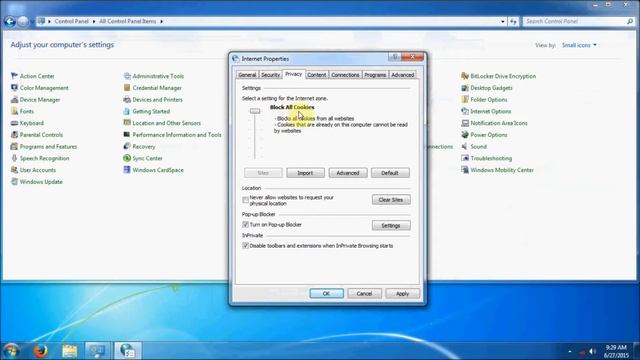This screenshot has height=360, width=640.
Task: Click the Import button
Action: pyautogui.click(x=305, y=173)
